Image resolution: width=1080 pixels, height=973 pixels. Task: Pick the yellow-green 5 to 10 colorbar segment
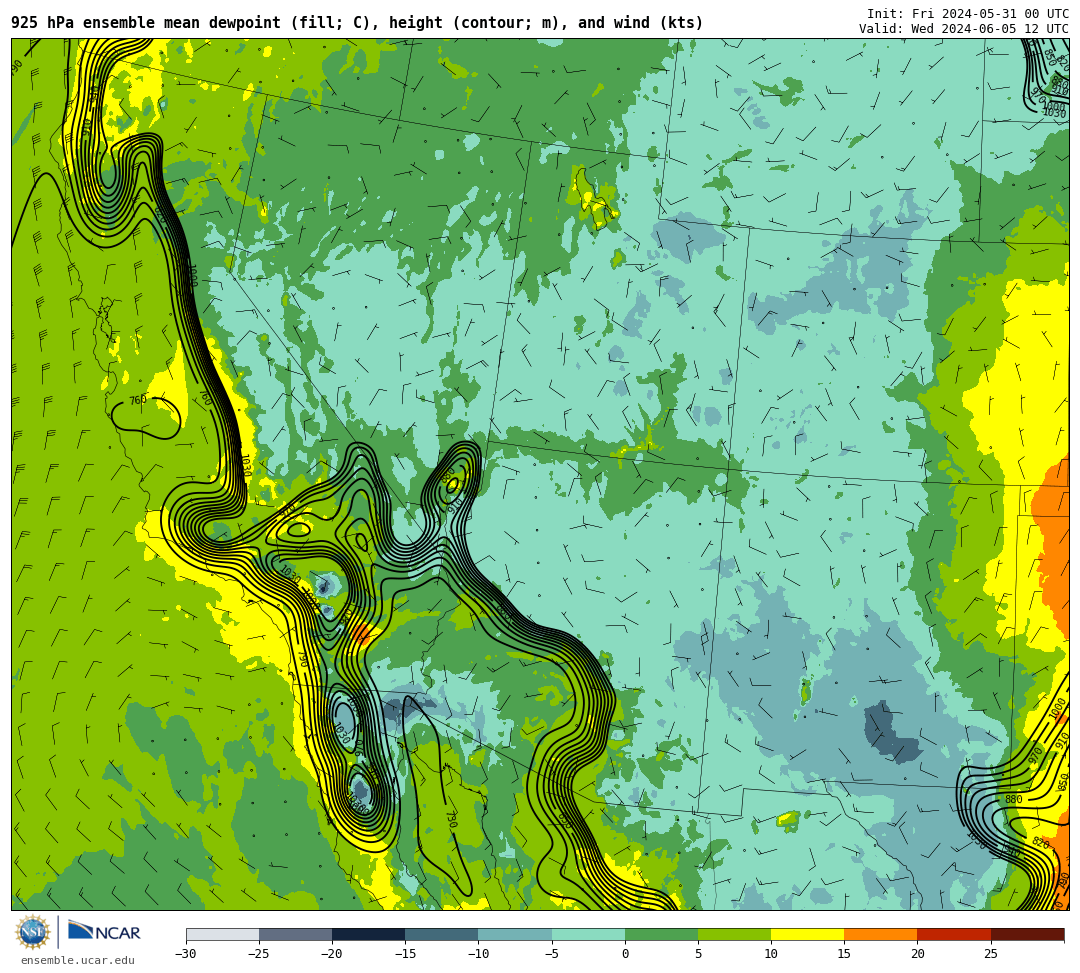click(734, 934)
